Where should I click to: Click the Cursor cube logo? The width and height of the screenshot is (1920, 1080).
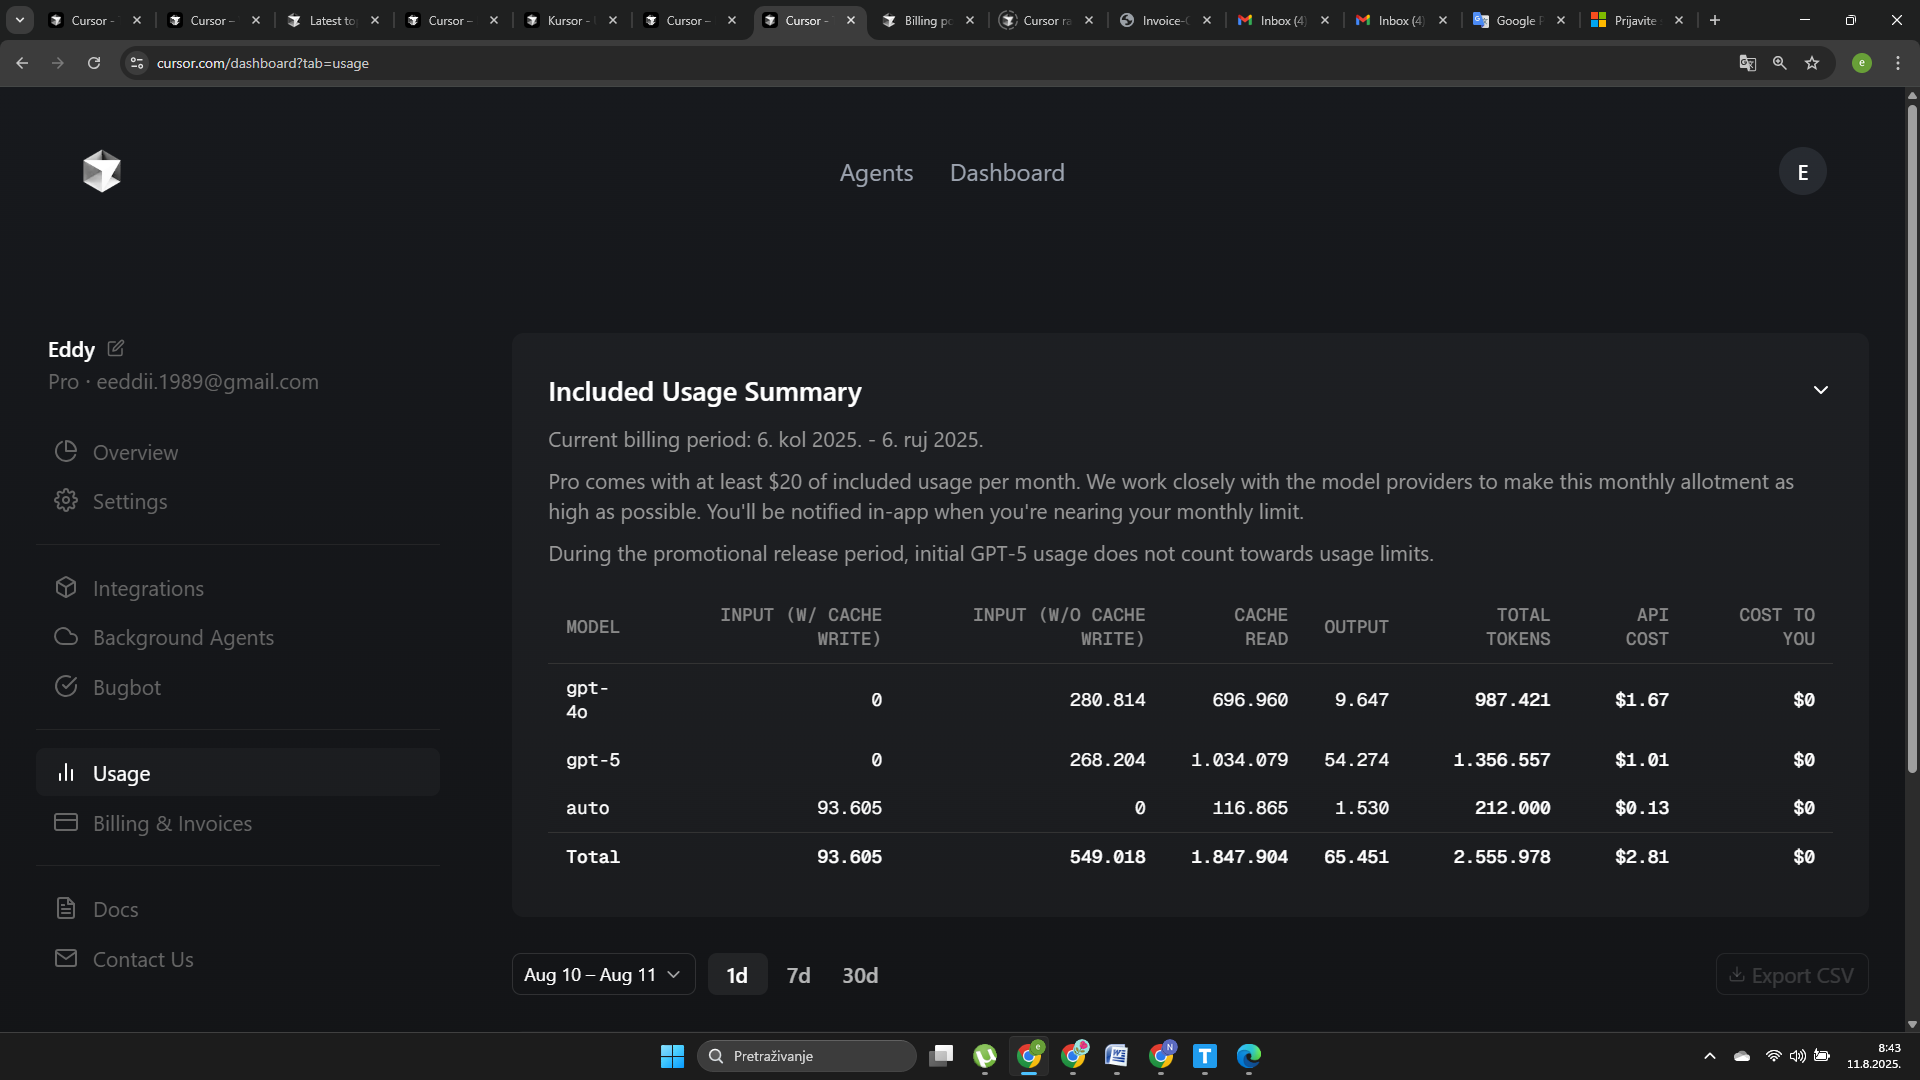[101, 171]
